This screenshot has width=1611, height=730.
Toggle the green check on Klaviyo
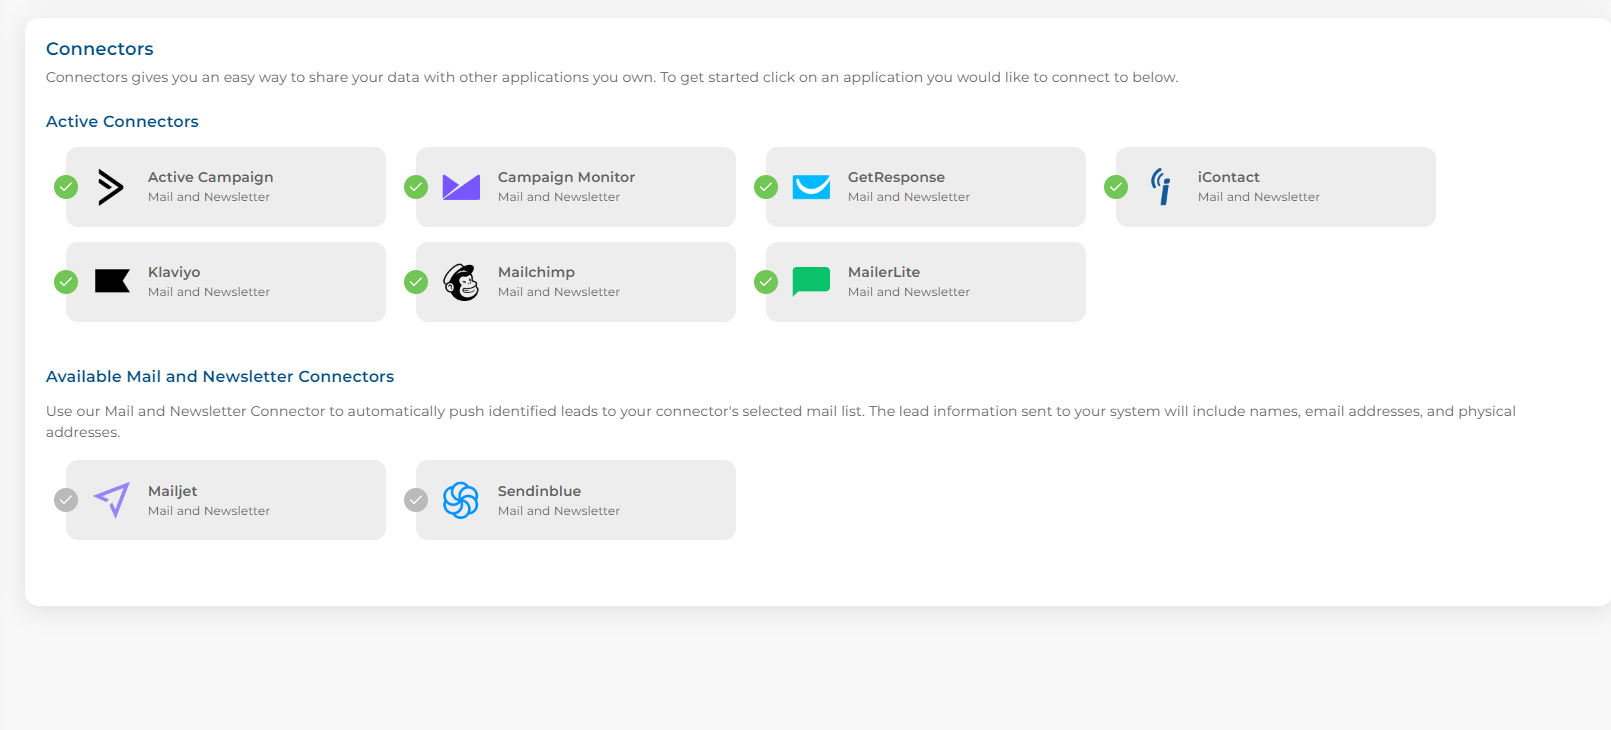[66, 282]
